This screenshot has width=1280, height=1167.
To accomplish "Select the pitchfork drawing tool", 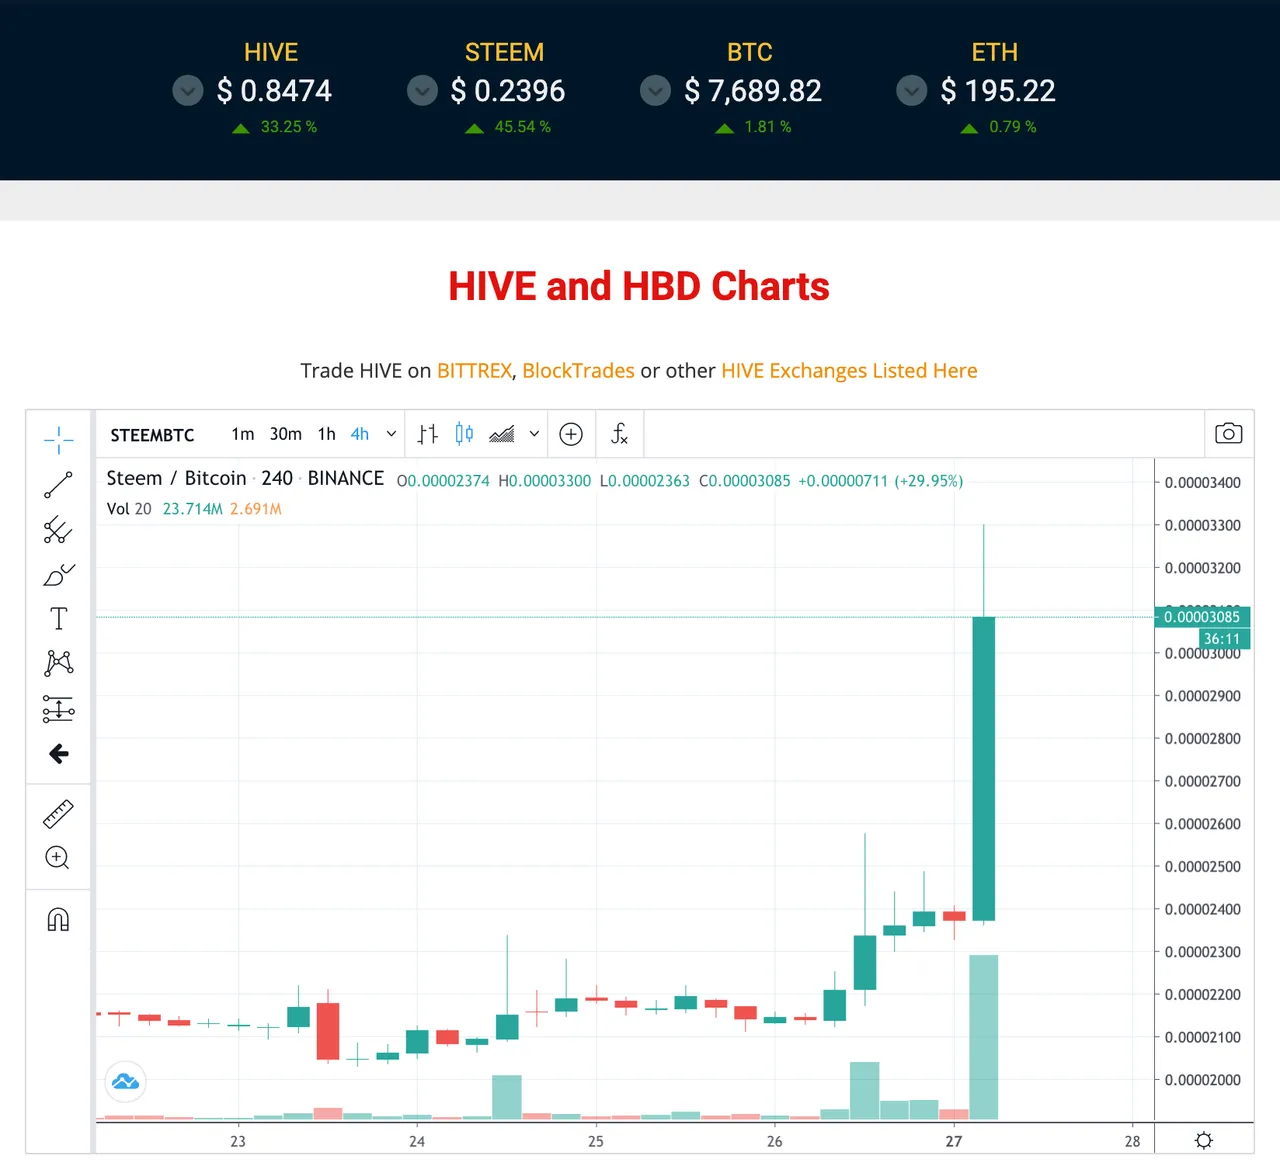I will click(59, 530).
